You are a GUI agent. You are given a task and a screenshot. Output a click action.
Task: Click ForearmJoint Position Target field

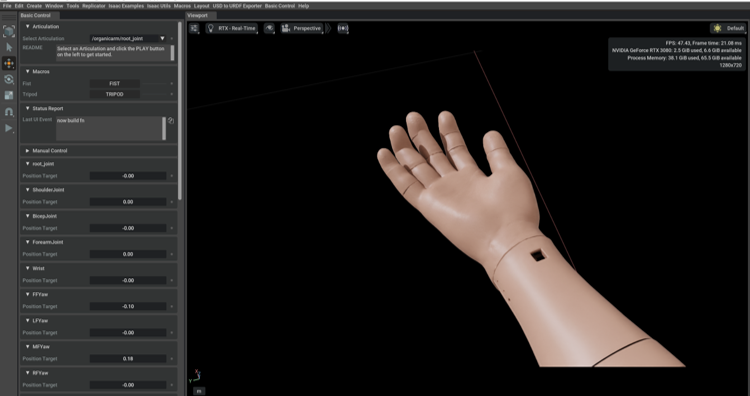pyautogui.click(x=128, y=254)
